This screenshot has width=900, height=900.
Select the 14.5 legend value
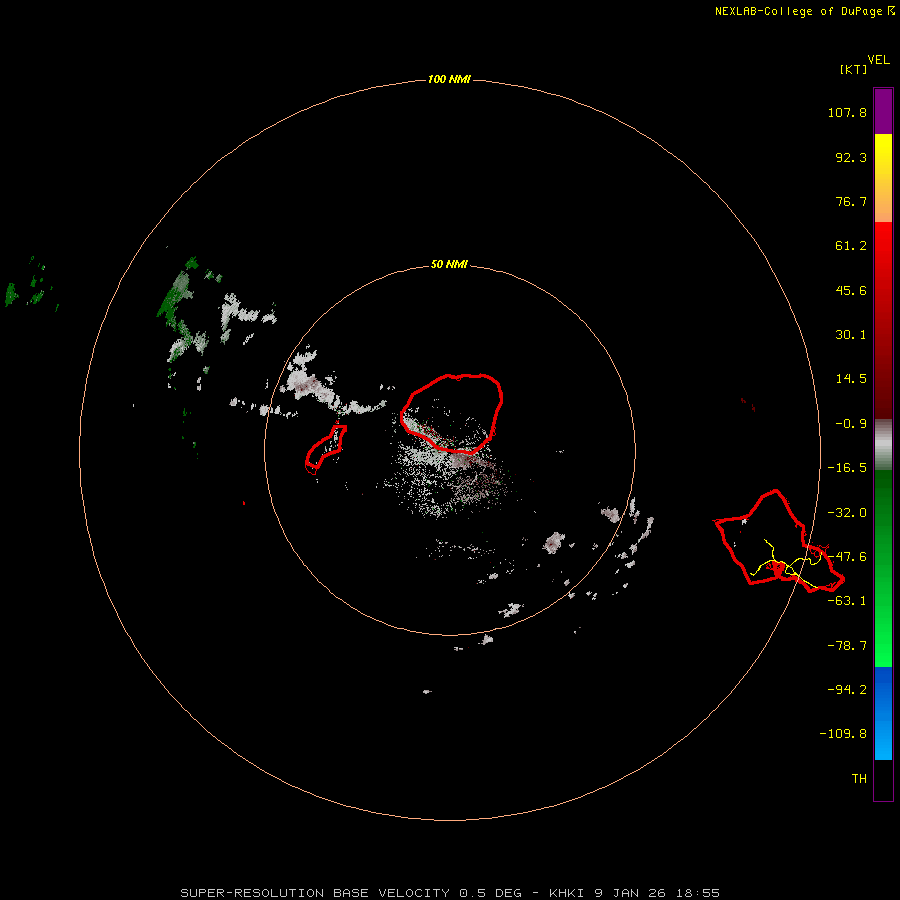pyautogui.click(x=851, y=379)
